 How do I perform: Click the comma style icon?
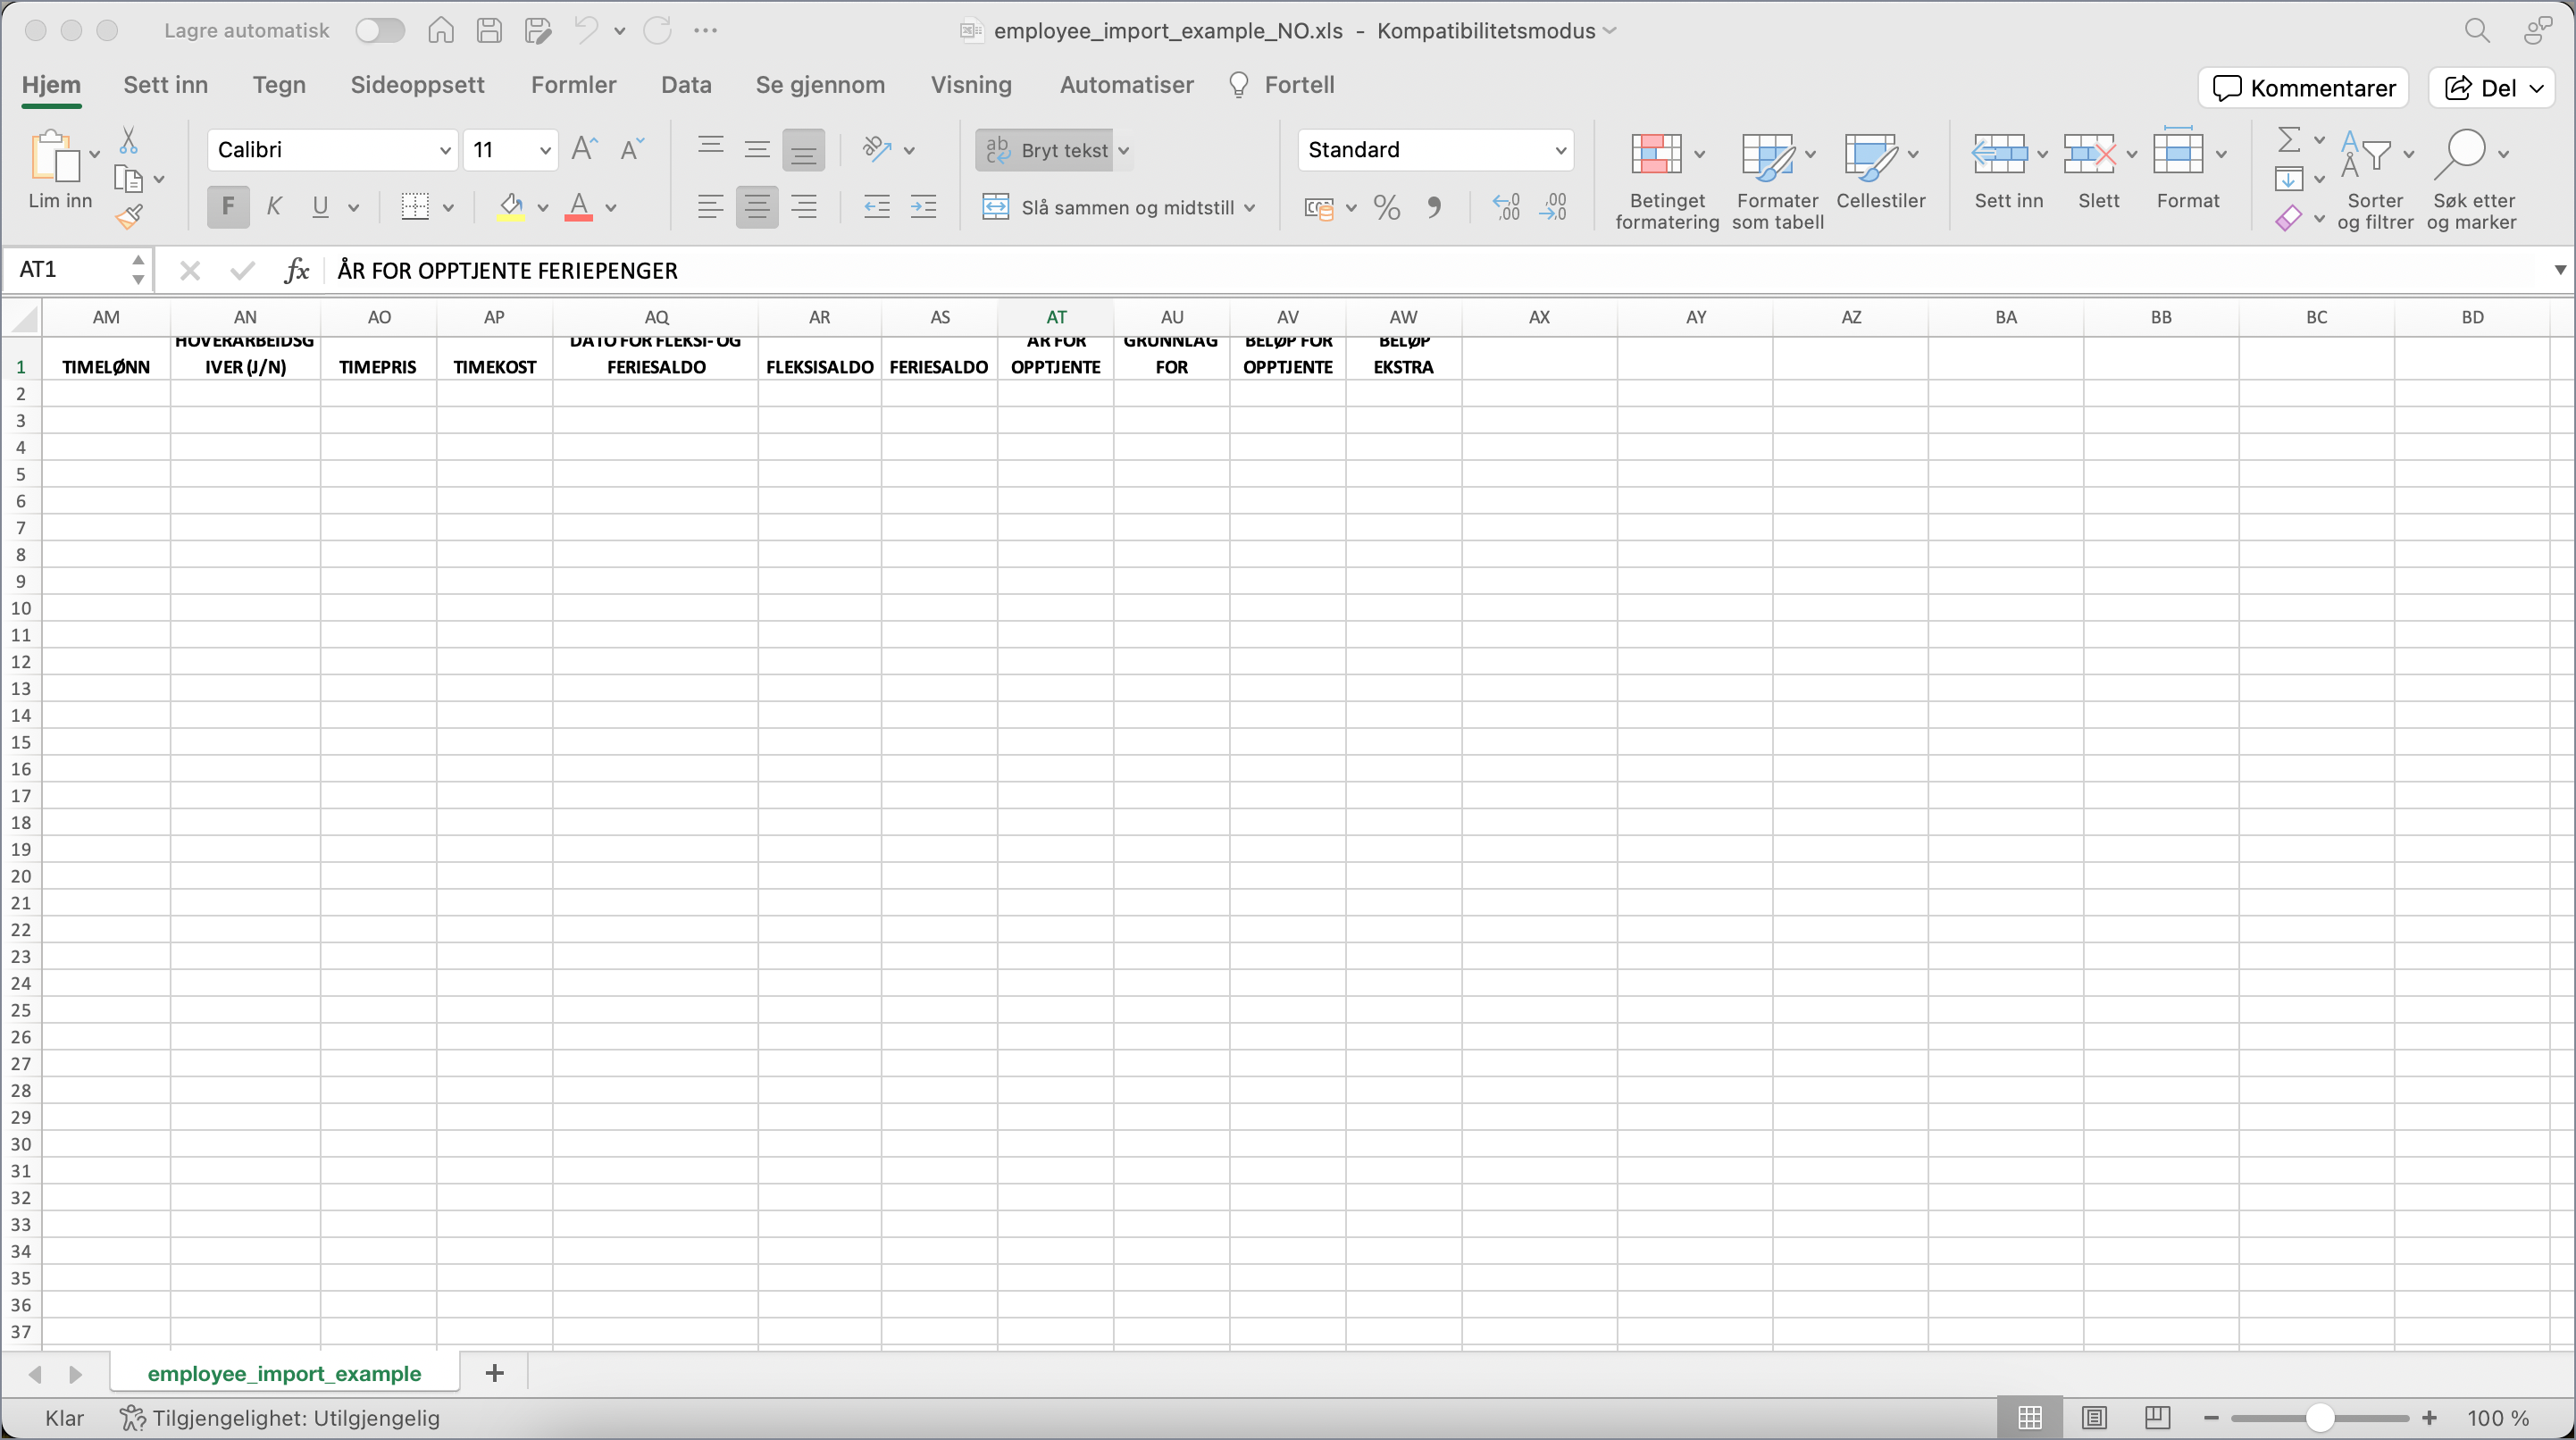1434,207
